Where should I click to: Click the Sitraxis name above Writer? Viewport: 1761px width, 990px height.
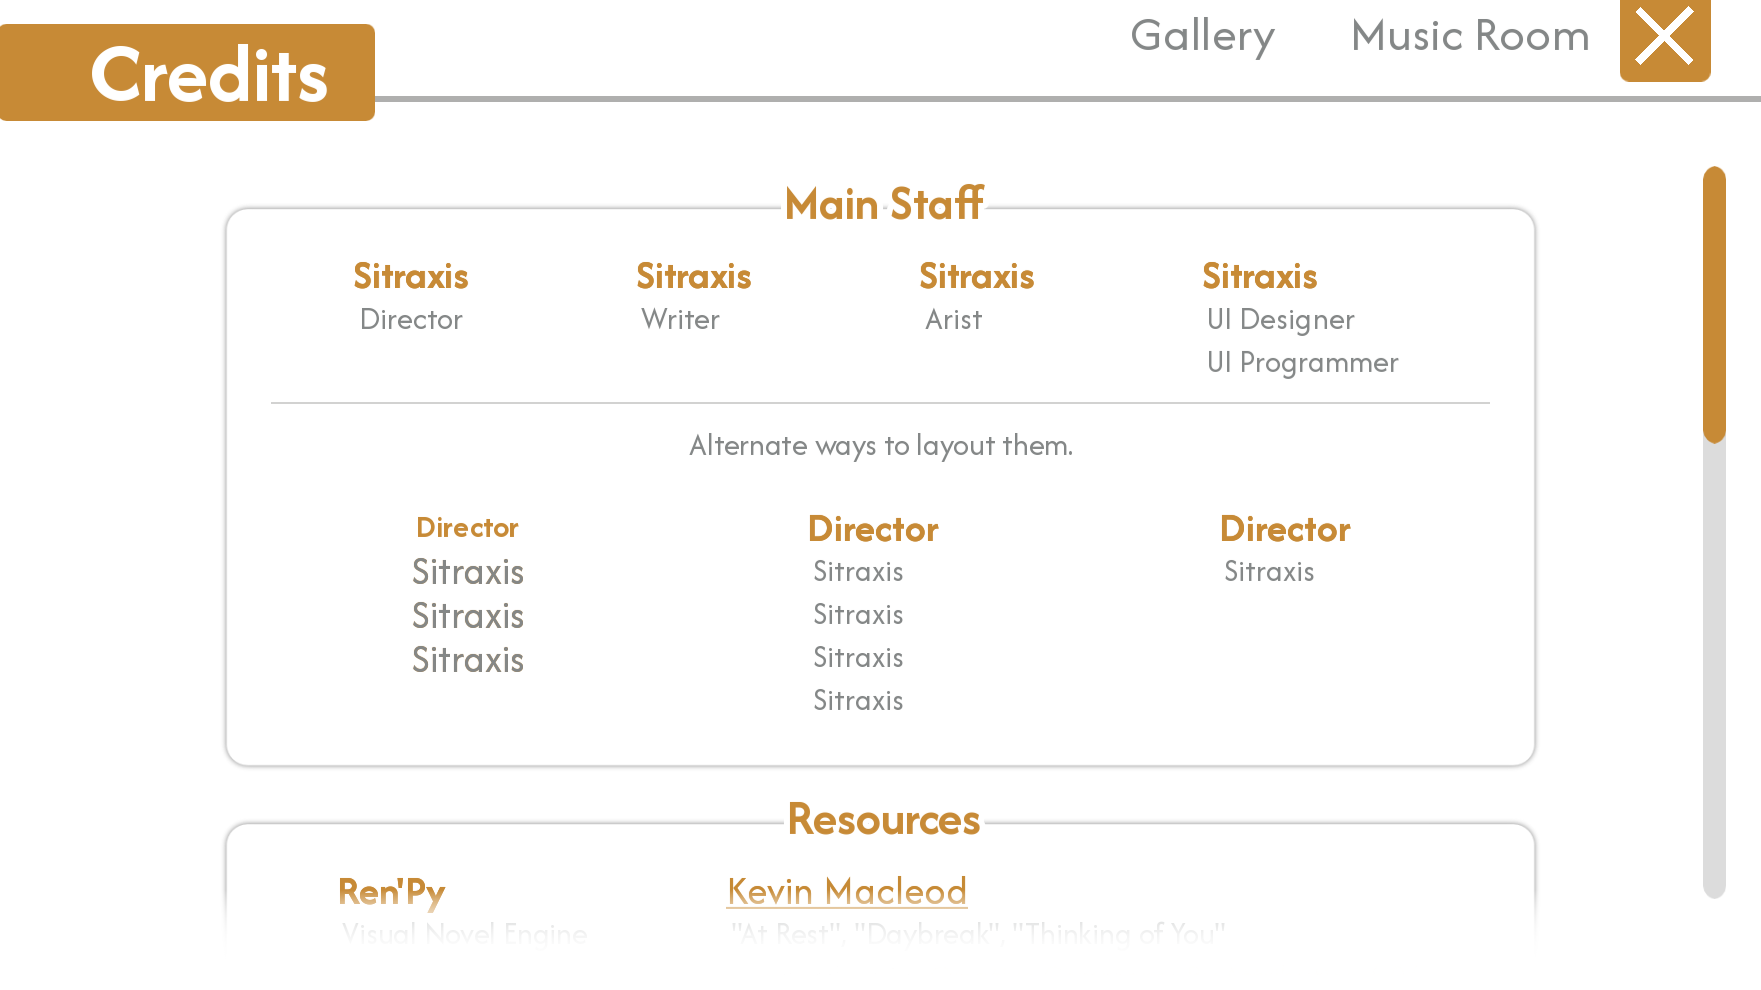click(x=693, y=276)
